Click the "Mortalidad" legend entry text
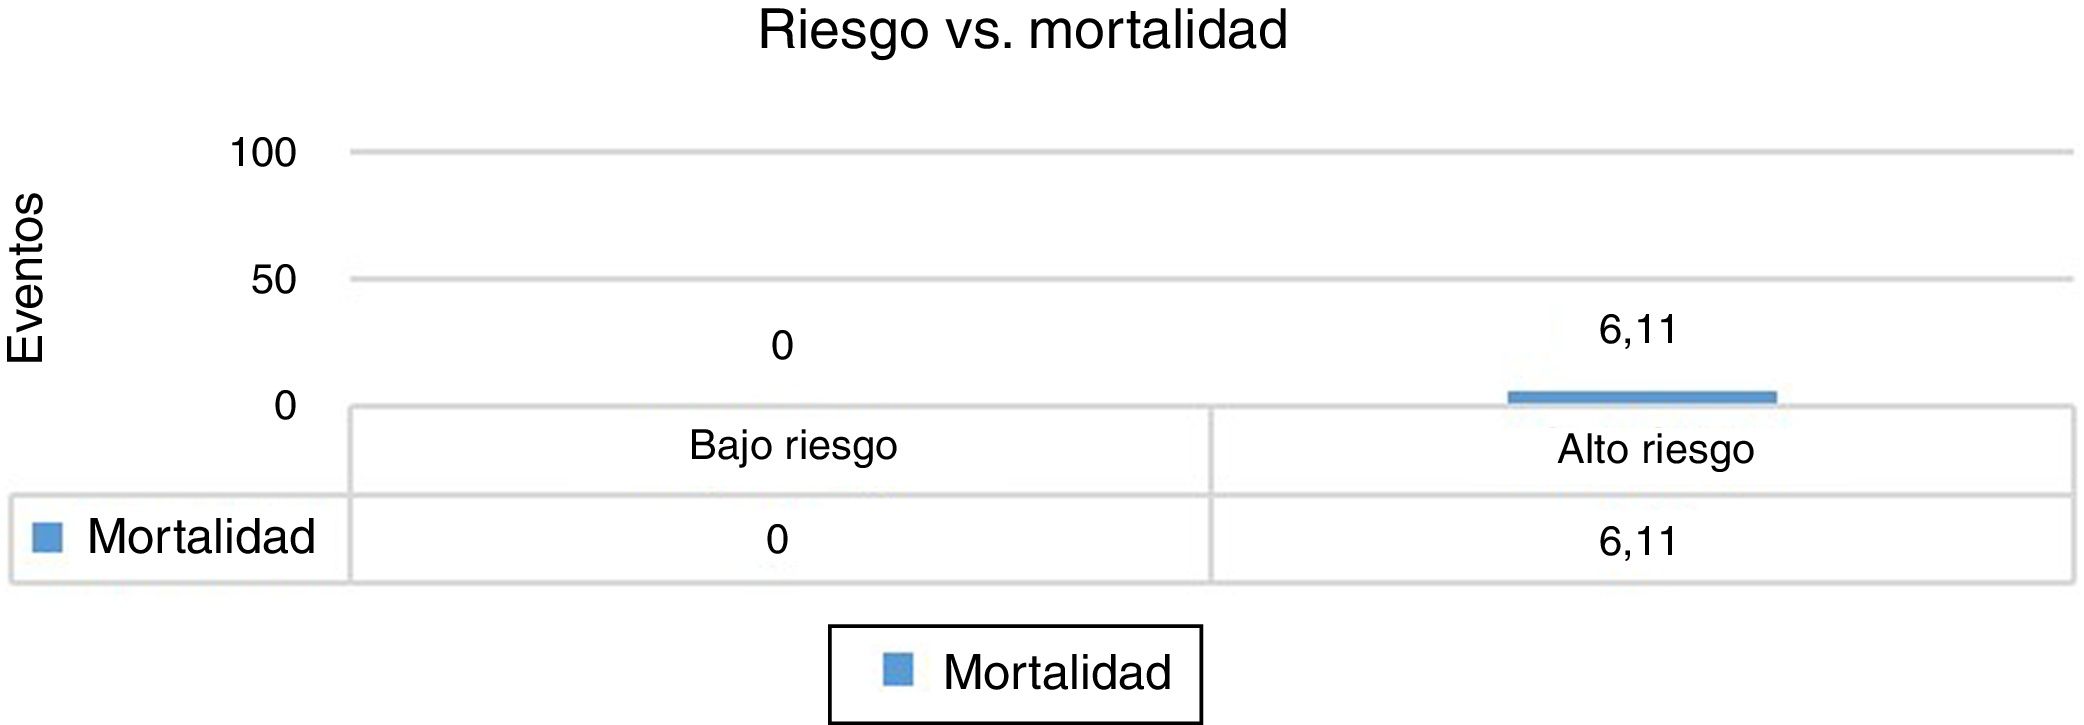This screenshot has width=2084, height=725. 1057,672
